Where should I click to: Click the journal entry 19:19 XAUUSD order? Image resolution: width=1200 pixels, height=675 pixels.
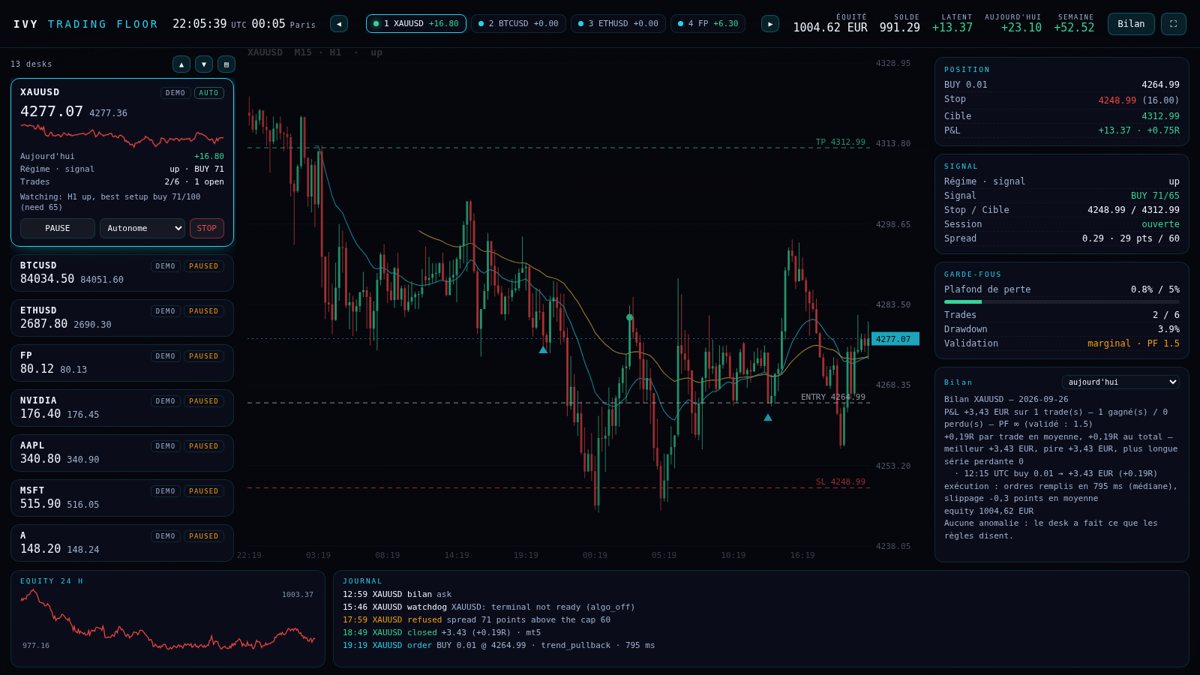499,646
